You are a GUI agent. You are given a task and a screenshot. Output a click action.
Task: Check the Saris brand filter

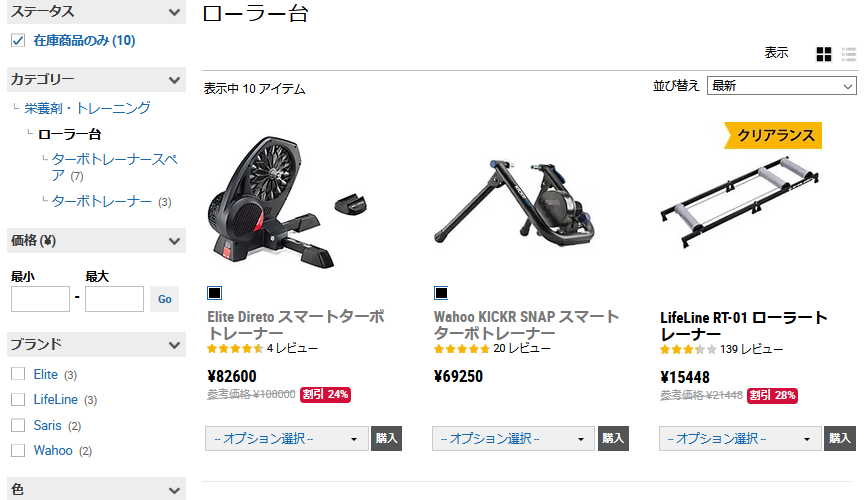(18, 425)
